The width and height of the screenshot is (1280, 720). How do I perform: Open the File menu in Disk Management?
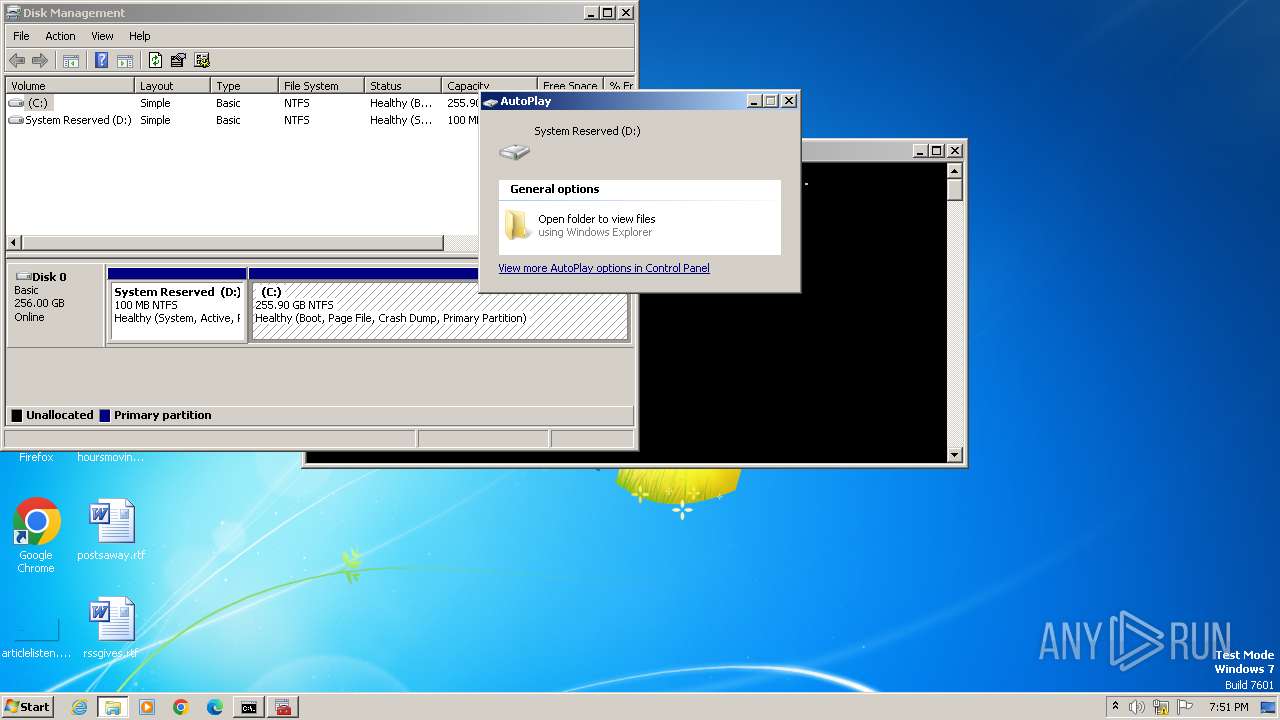(21, 36)
